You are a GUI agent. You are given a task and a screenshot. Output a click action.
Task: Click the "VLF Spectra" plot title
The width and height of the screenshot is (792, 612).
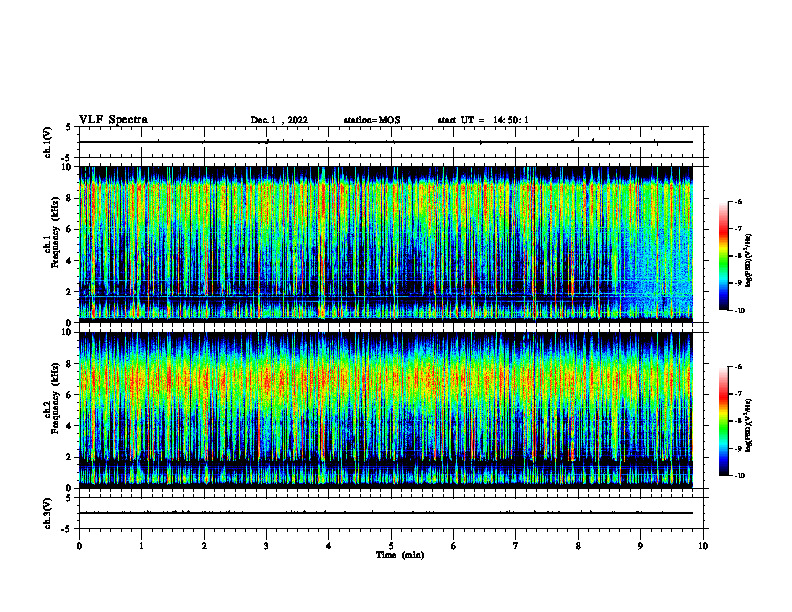113,120
